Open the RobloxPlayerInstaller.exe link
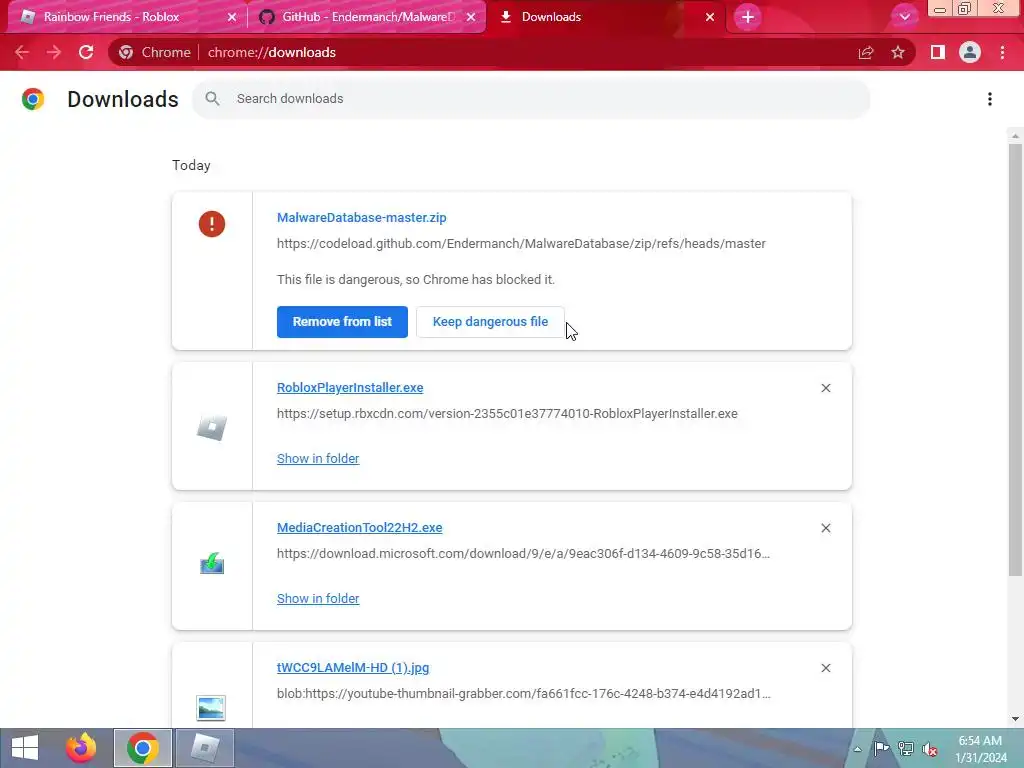Screen dimensions: 1024x768 coord(350,387)
